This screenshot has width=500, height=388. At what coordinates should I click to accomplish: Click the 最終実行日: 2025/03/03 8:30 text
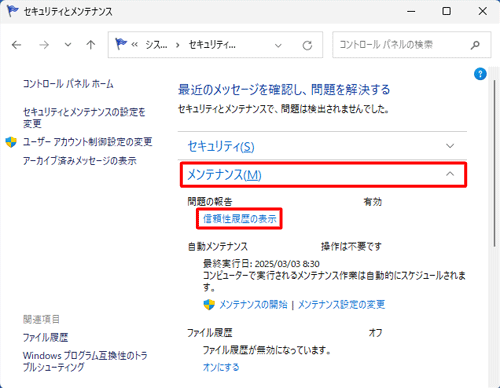pos(261,264)
